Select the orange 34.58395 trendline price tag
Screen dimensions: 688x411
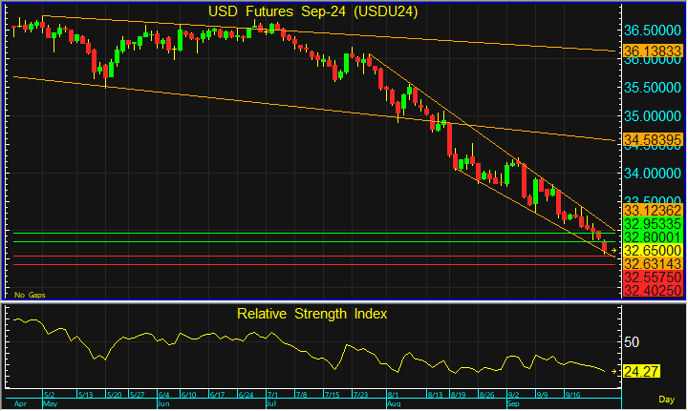click(x=652, y=139)
